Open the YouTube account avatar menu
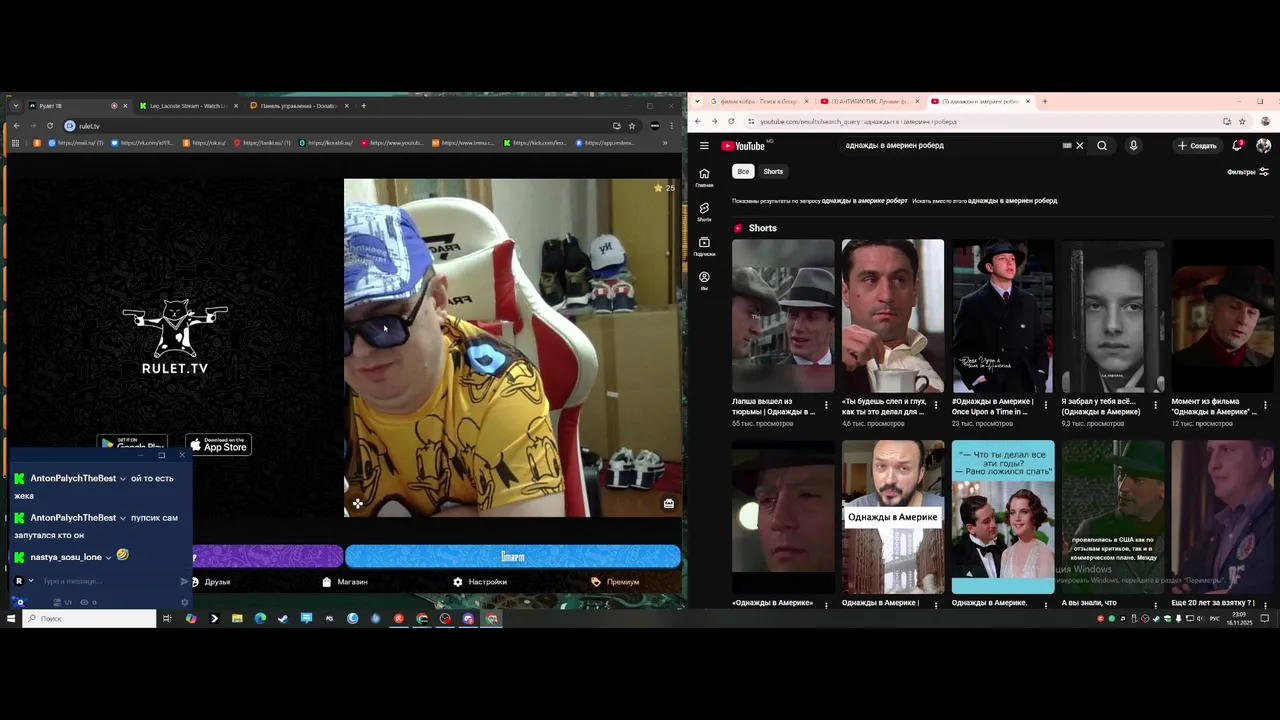 1264,146
